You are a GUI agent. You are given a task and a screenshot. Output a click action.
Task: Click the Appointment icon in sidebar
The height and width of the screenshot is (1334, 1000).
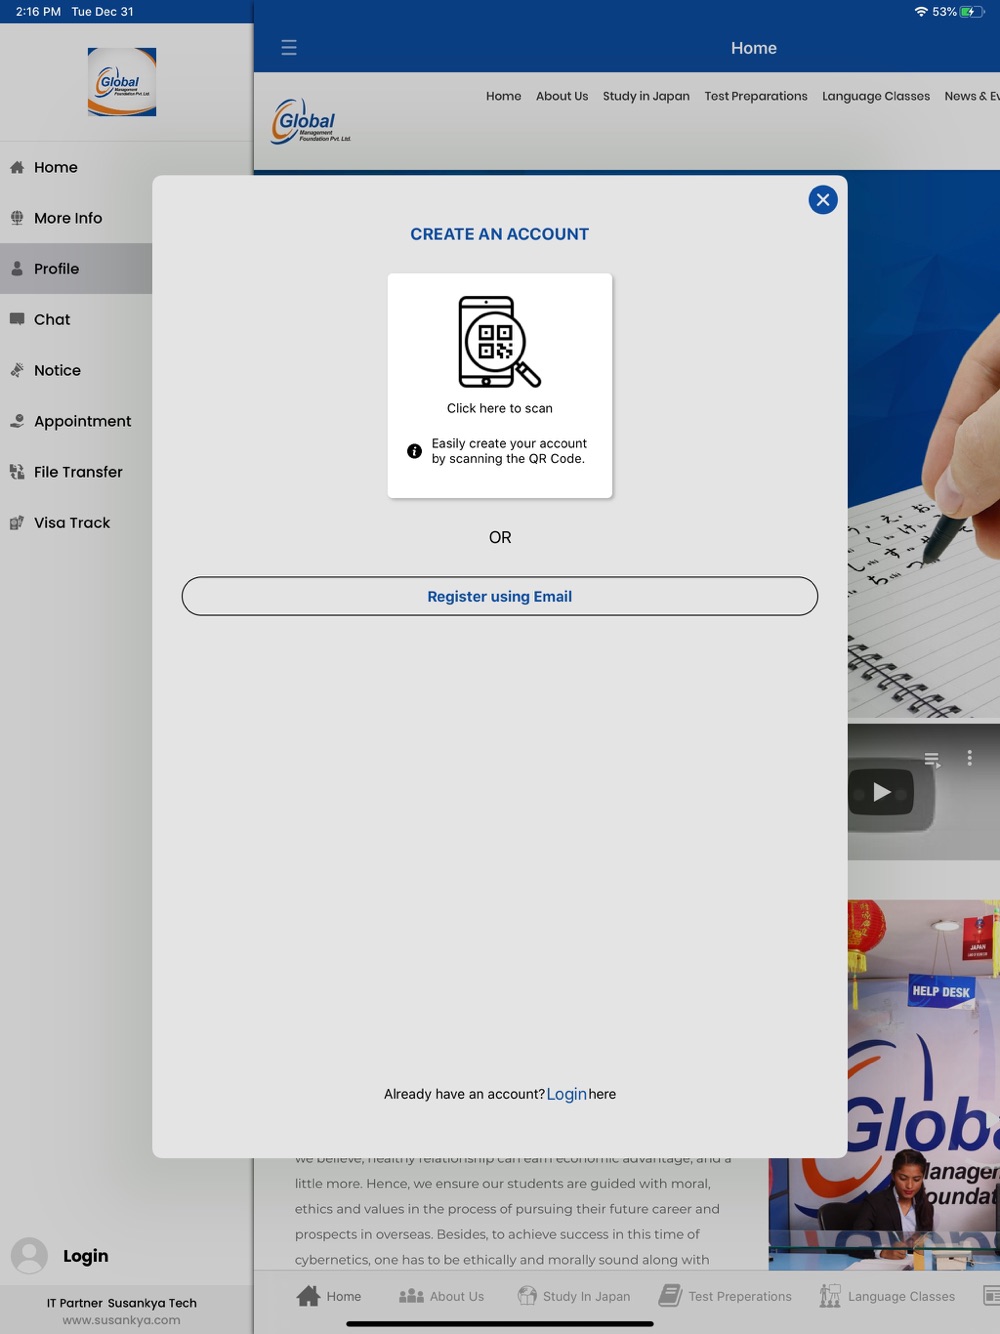tap(17, 421)
